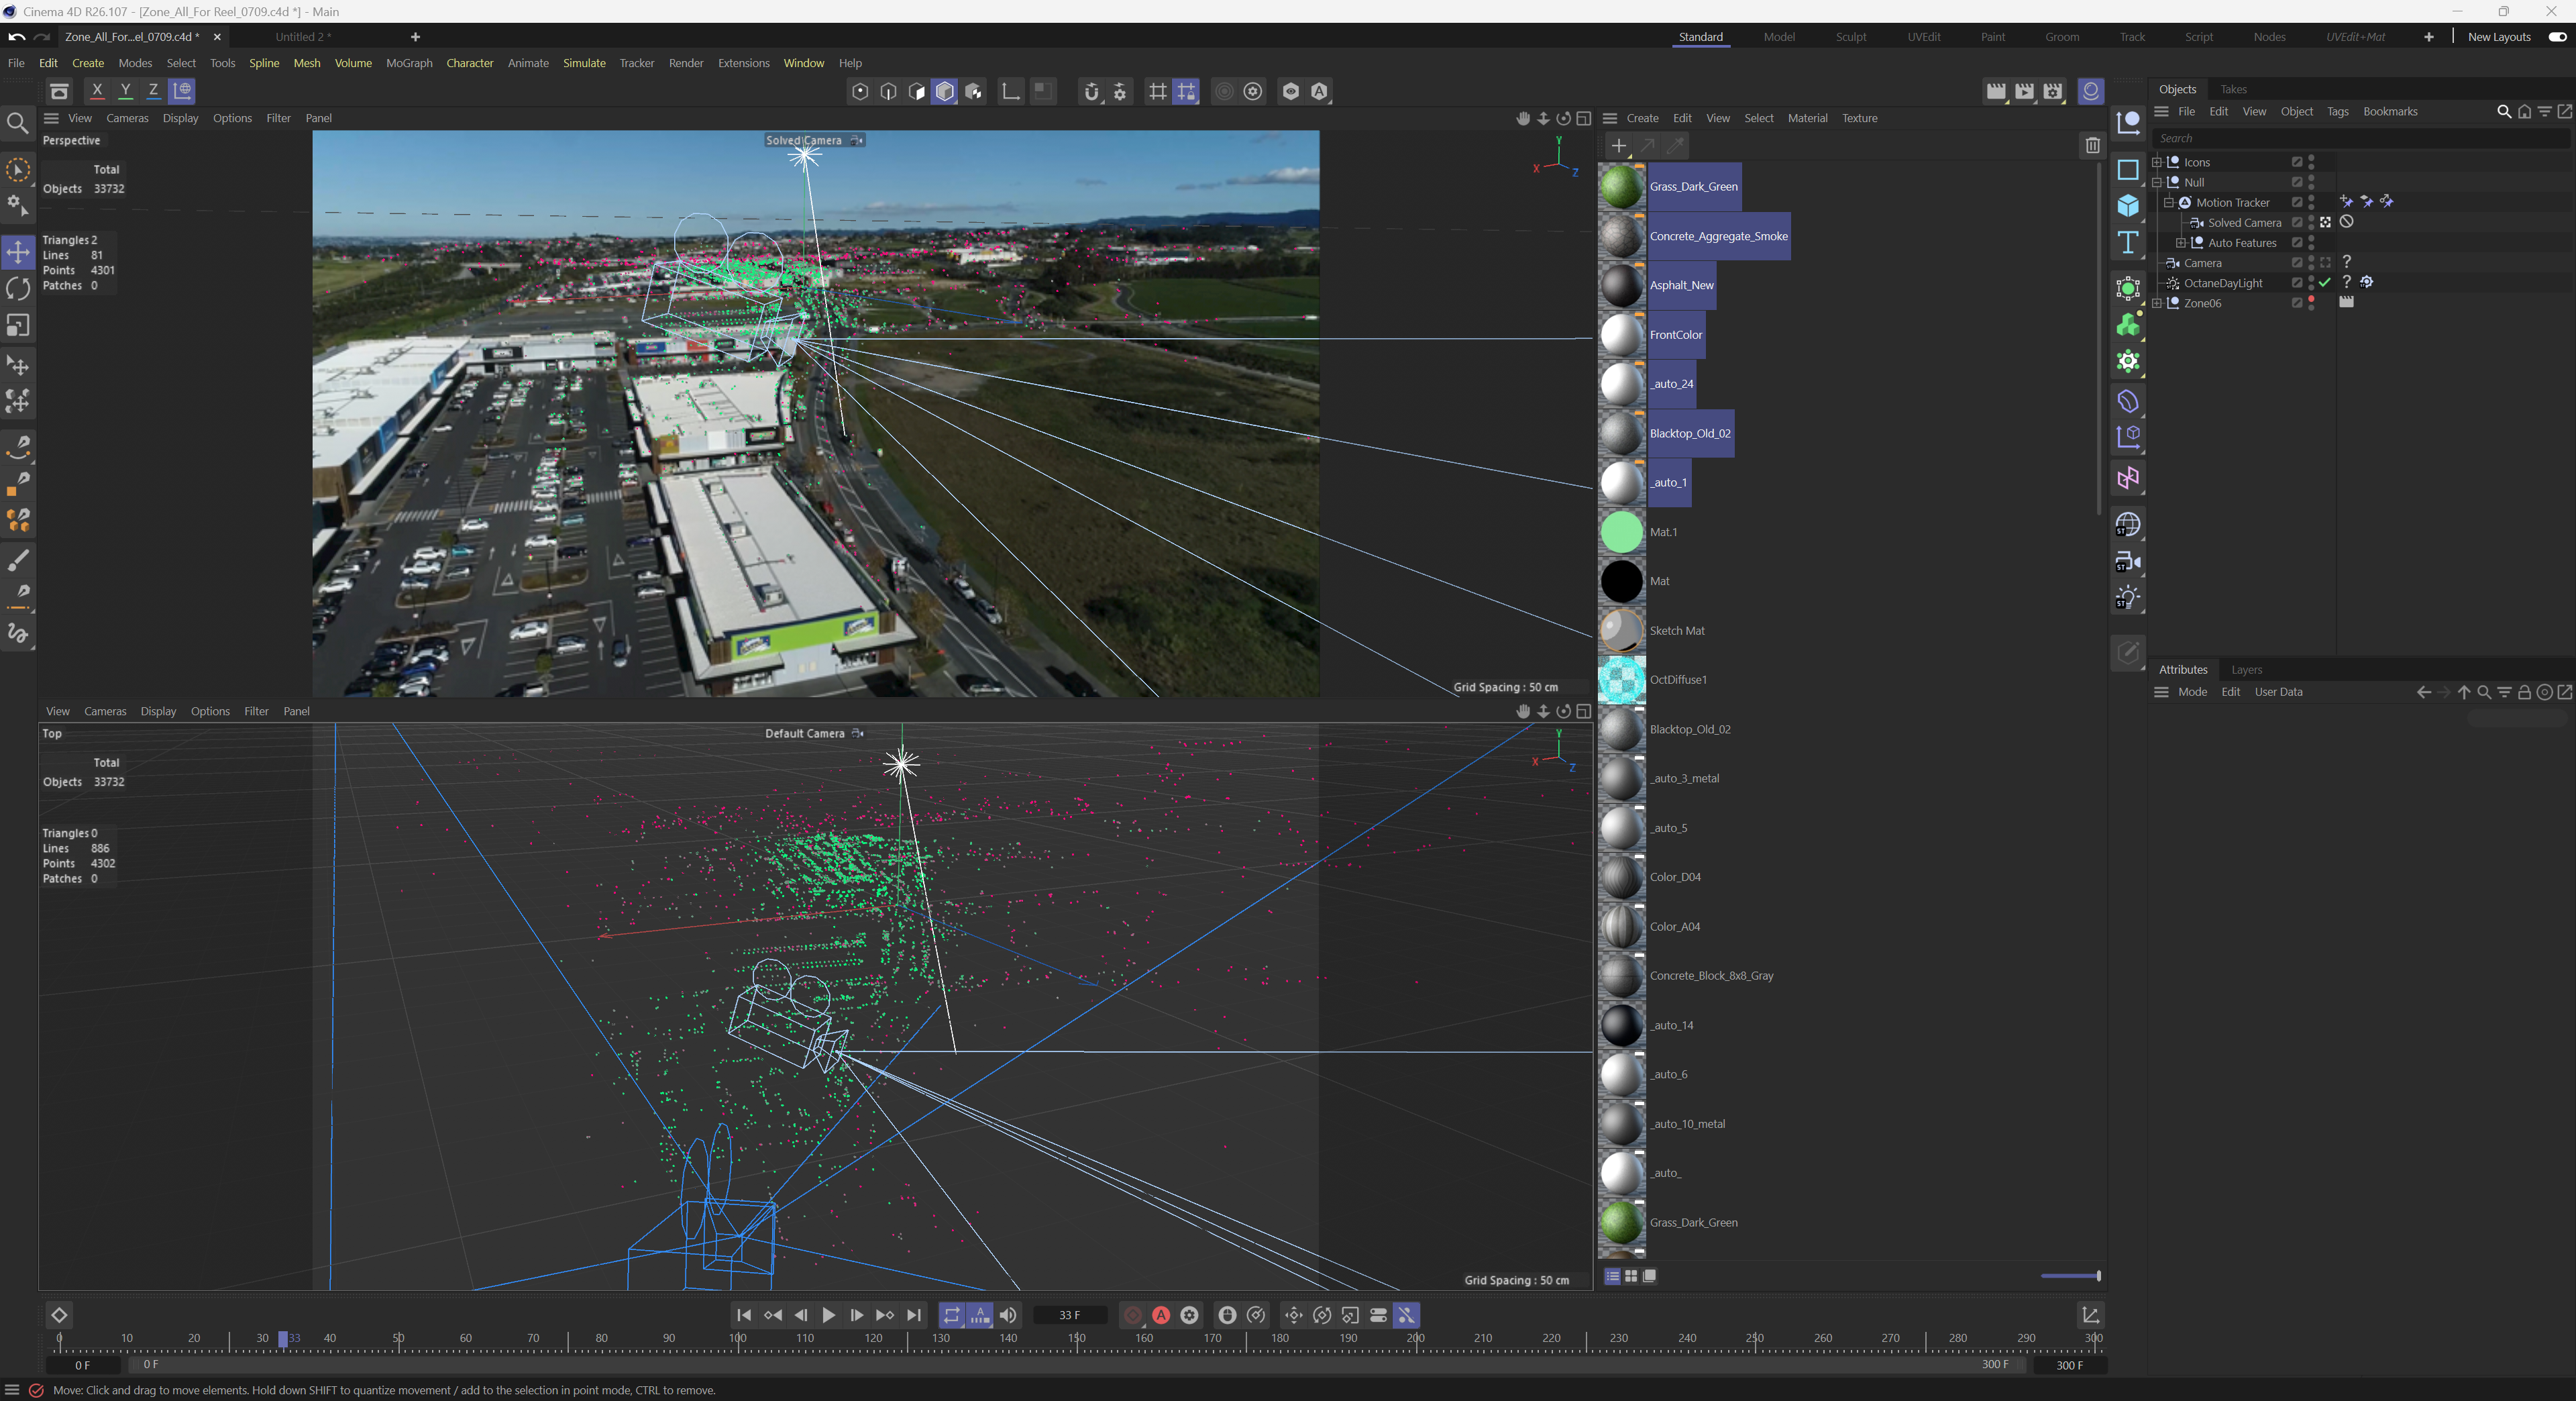
Task: Select the Rotate tool
Action: coord(18,289)
